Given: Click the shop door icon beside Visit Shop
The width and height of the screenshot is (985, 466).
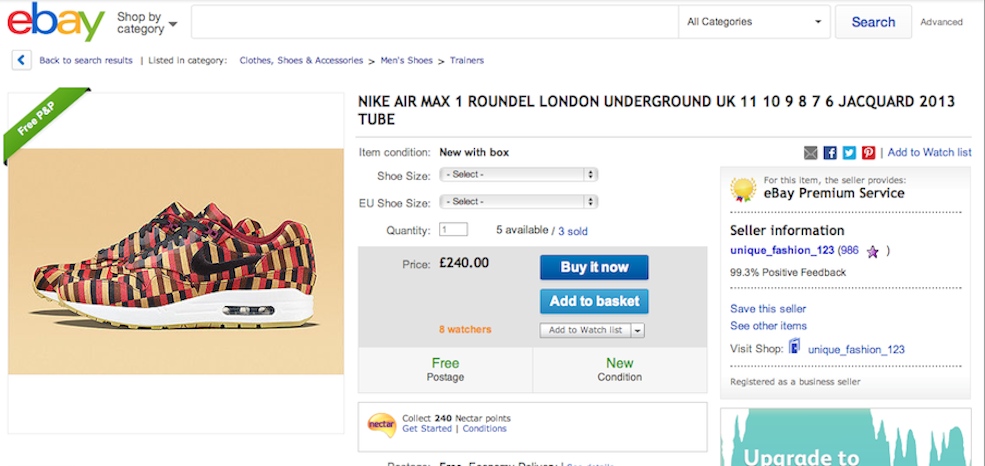Looking at the screenshot, I should (x=794, y=348).
